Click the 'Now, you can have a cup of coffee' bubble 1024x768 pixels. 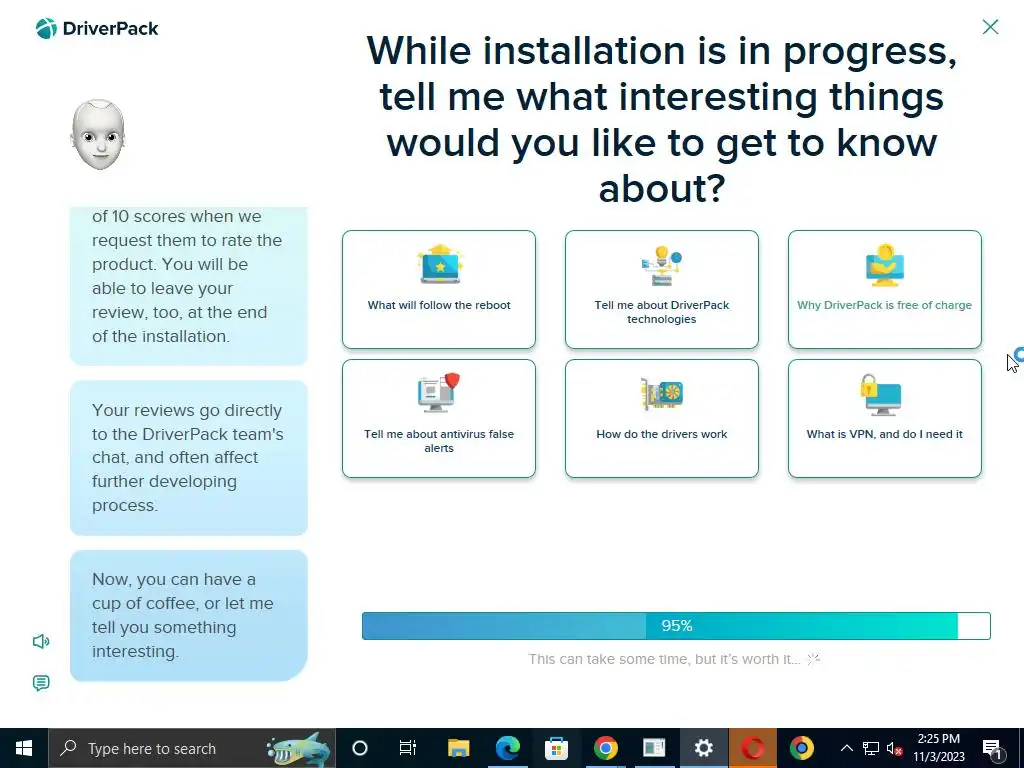[189, 615]
